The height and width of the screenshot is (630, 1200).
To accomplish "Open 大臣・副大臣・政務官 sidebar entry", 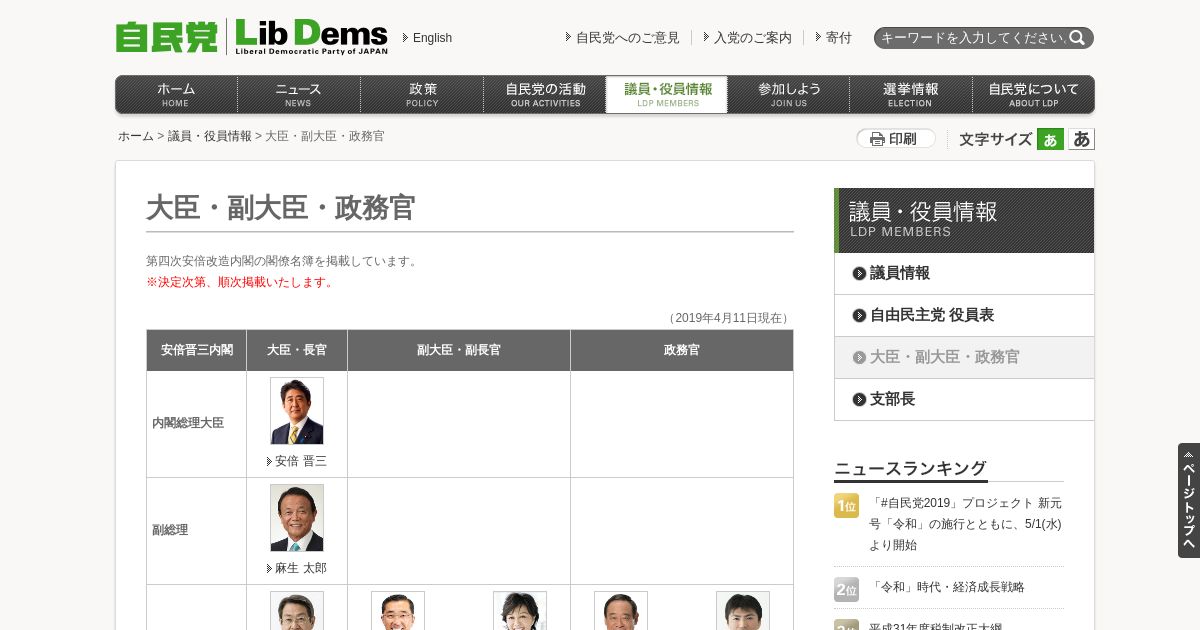I will 964,357.
